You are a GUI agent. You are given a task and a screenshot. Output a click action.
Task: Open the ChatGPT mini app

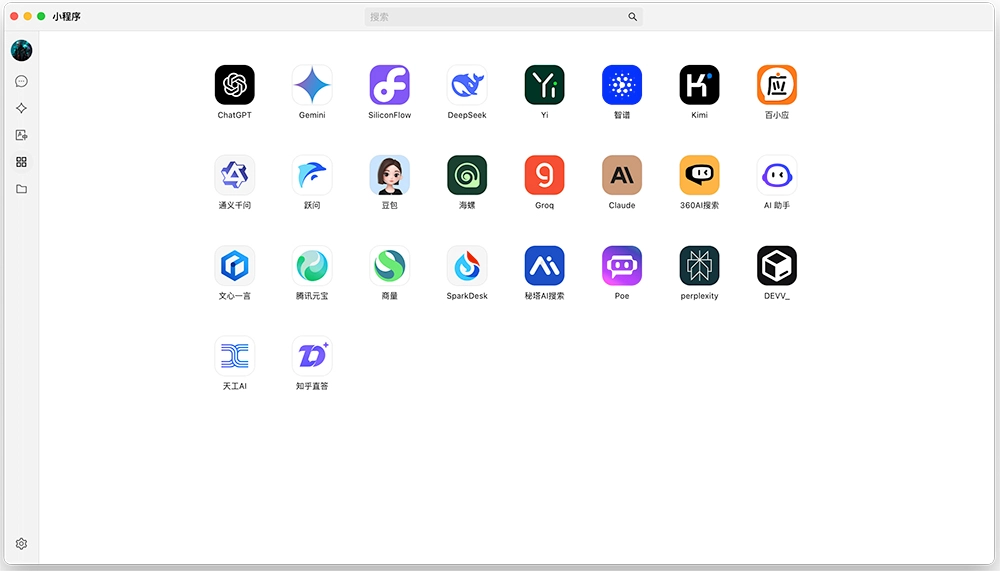(234, 85)
